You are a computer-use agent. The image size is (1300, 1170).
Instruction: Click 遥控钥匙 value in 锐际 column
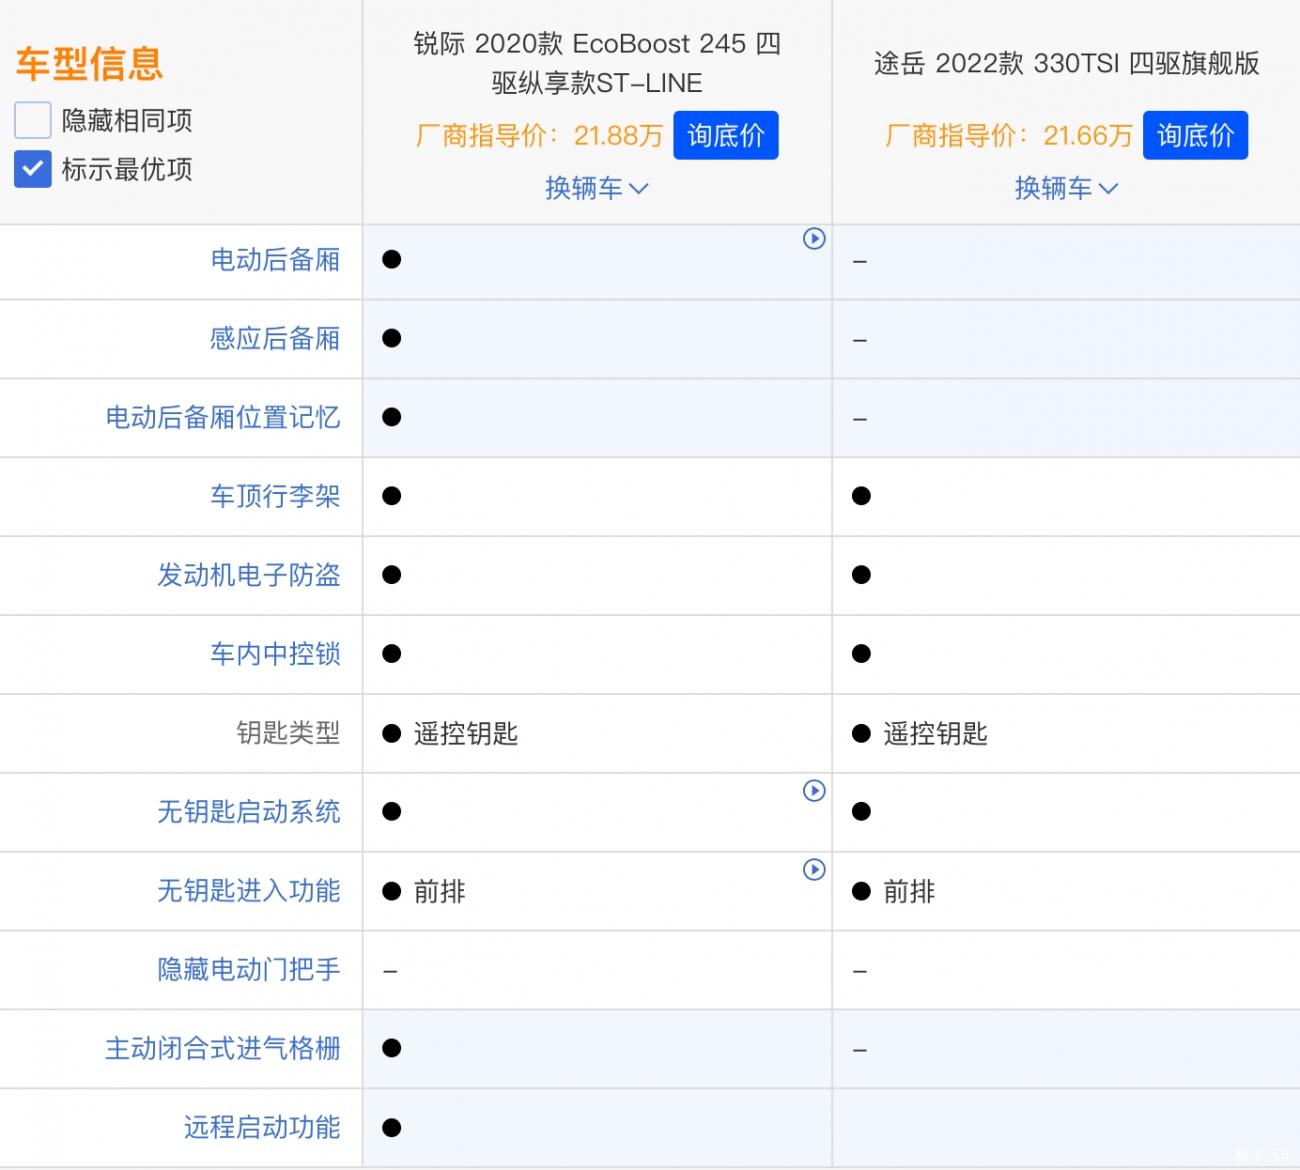[466, 734]
